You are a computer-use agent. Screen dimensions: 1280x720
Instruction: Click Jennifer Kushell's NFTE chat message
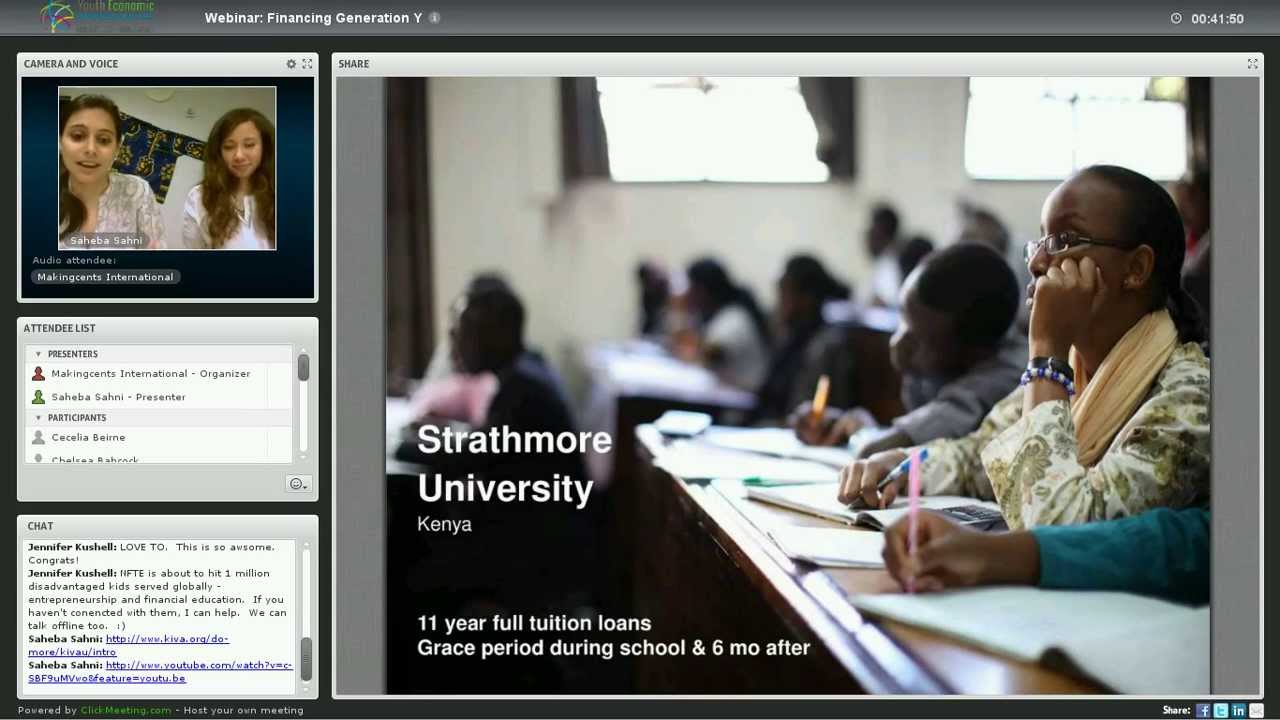click(158, 600)
